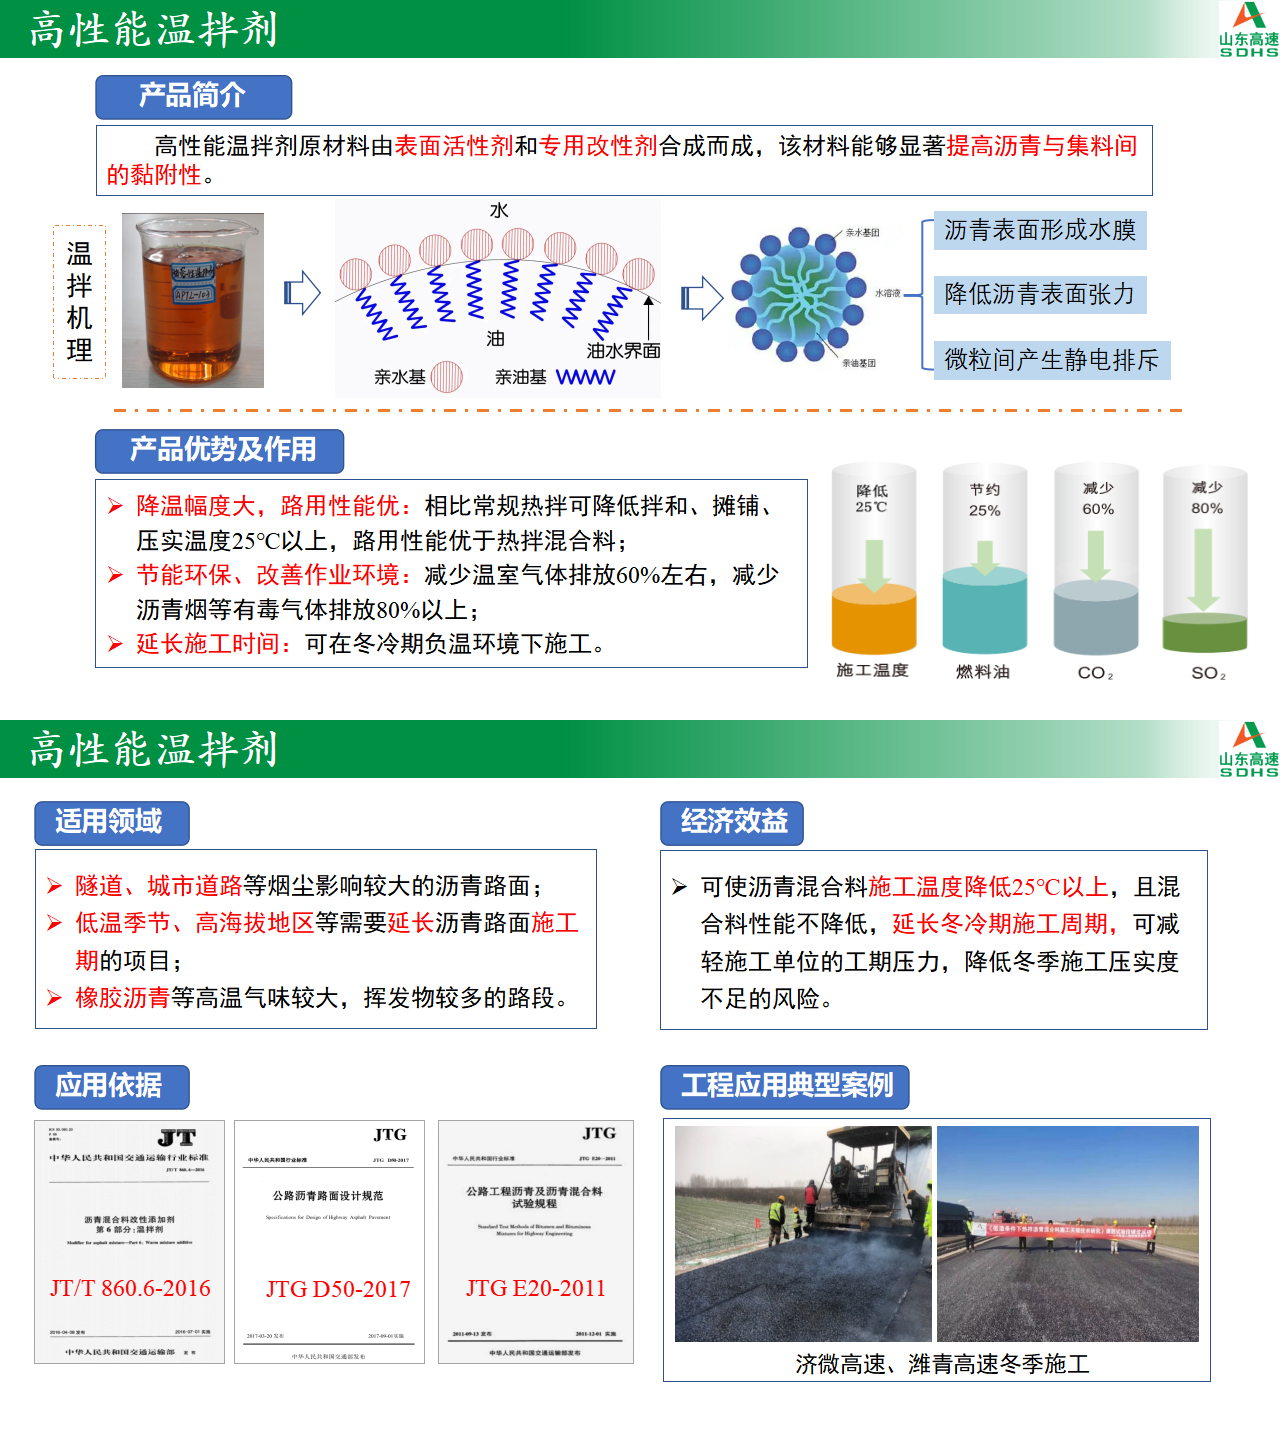Screen dimensions: 1280x1440
Task: Select the 沥青表面形成水膜 text box
Action: pyautogui.click(x=1040, y=230)
